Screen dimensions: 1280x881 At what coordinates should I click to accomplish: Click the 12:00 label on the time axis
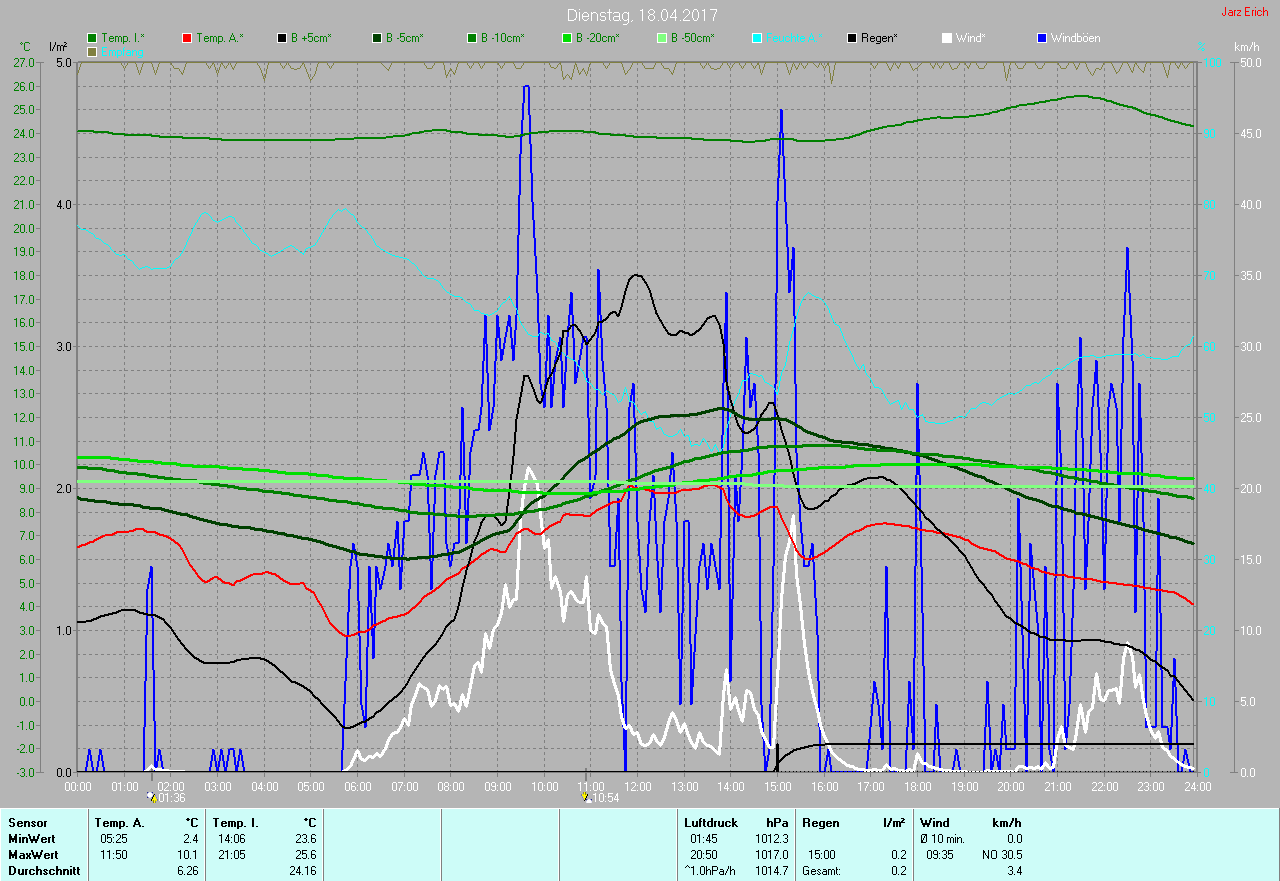(638, 786)
